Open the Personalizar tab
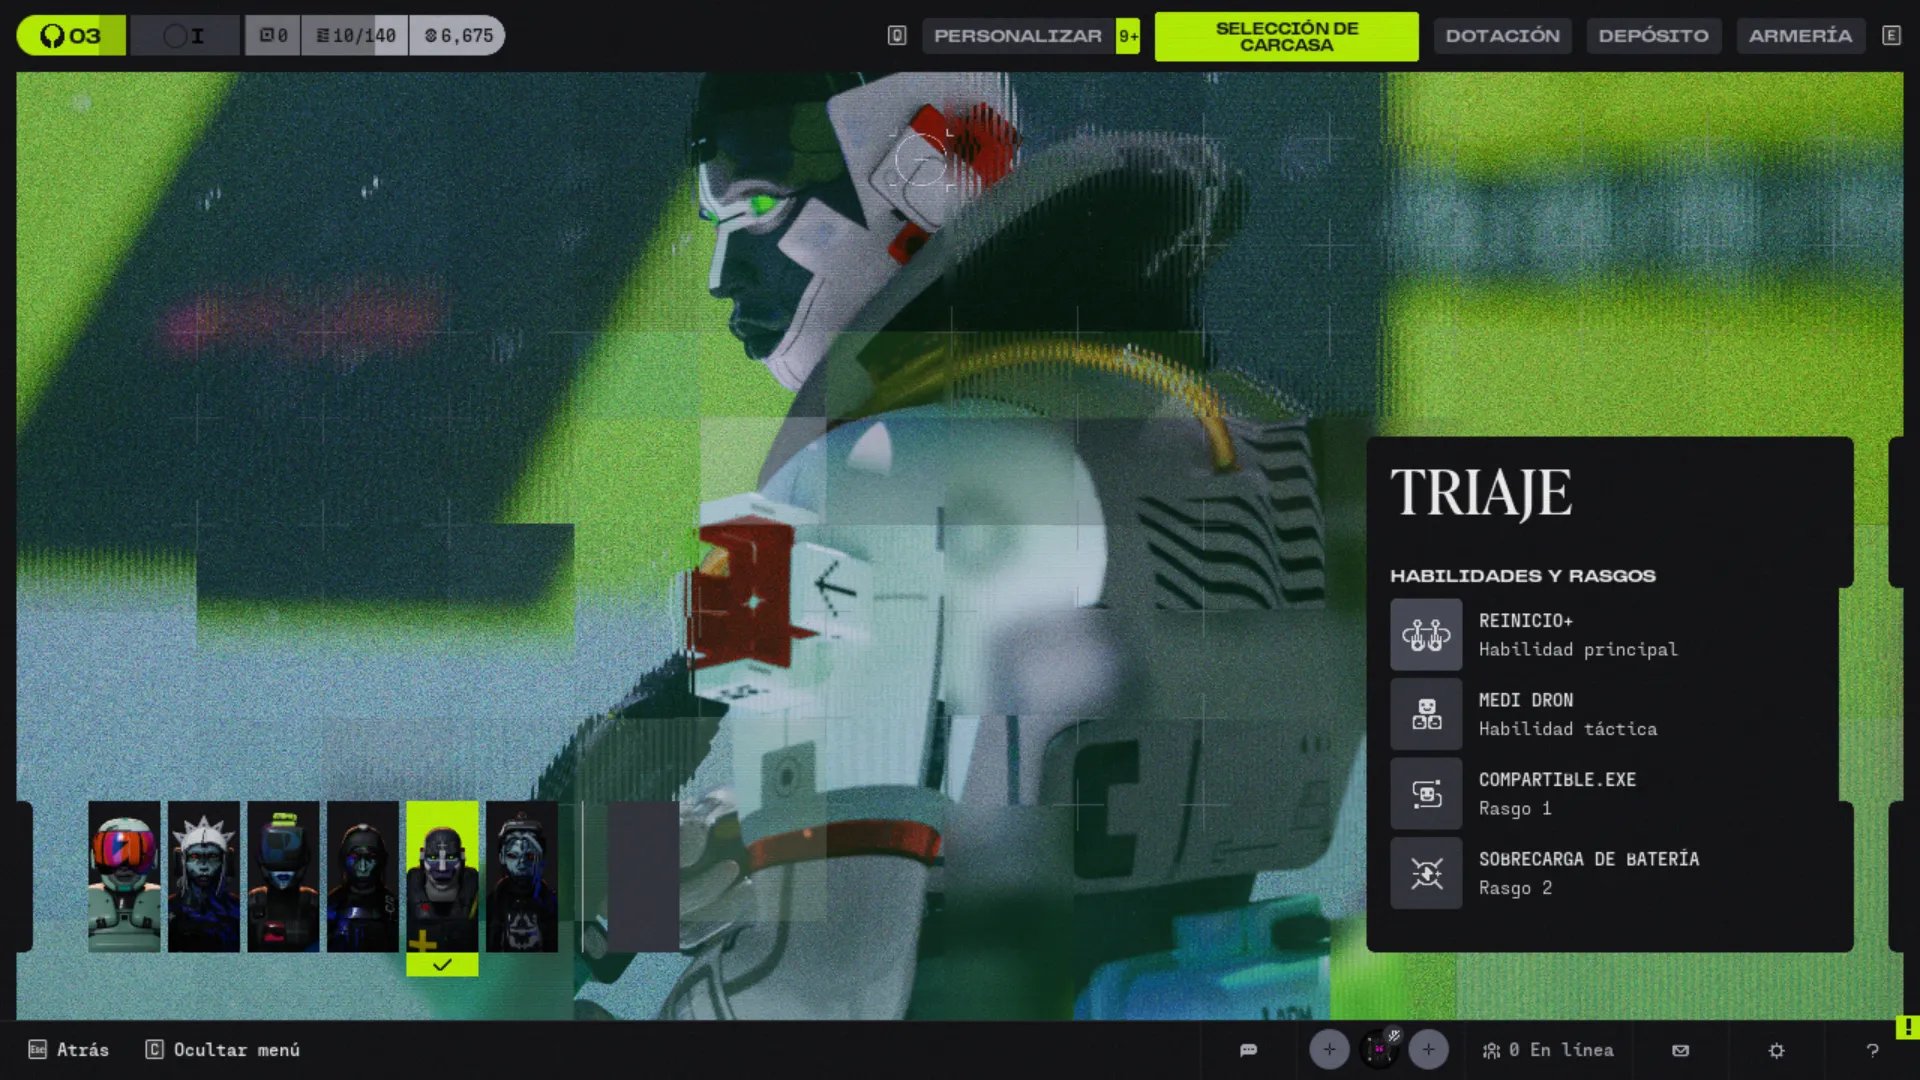This screenshot has width=1920, height=1080. 1017,36
